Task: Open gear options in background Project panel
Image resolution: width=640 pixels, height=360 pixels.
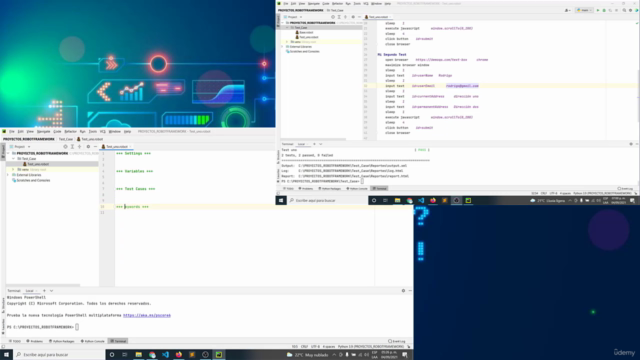Action: pos(353,17)
